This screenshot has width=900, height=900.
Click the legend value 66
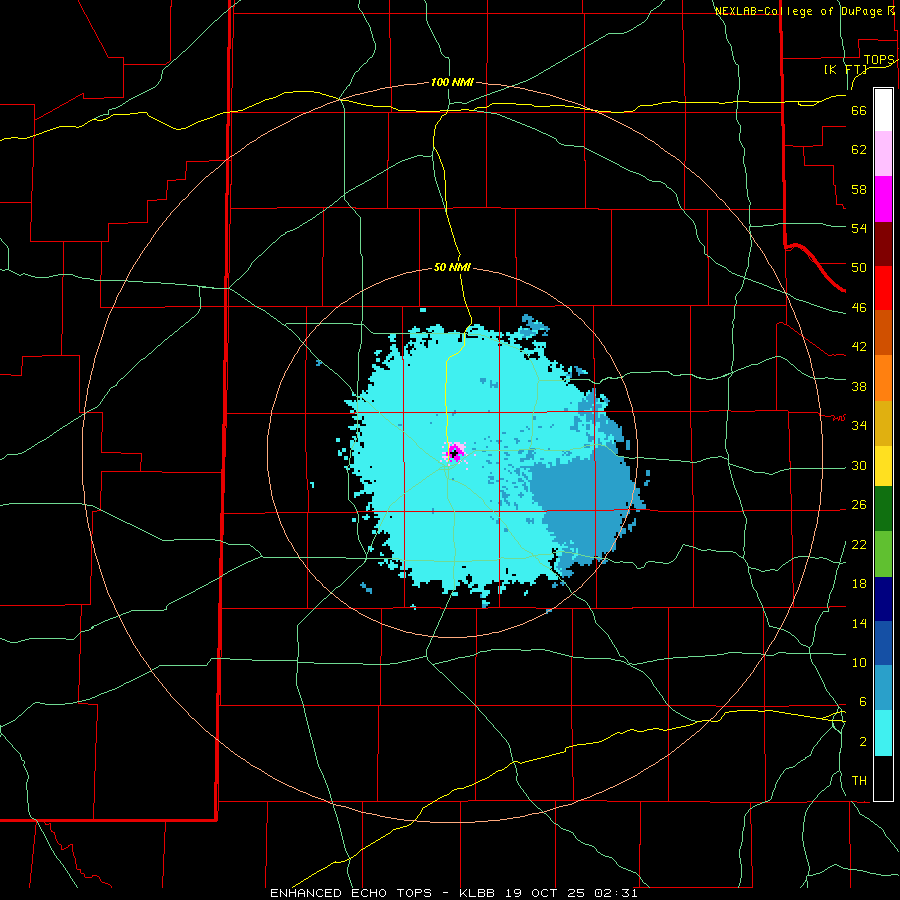click(x=859, y=111)
